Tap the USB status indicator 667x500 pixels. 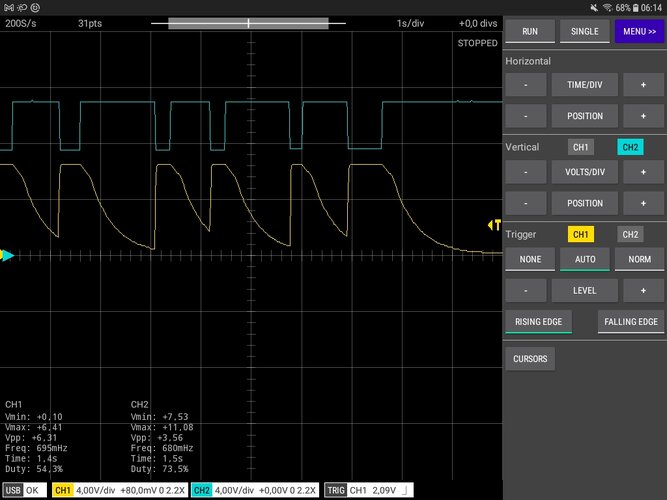point(24,490)
